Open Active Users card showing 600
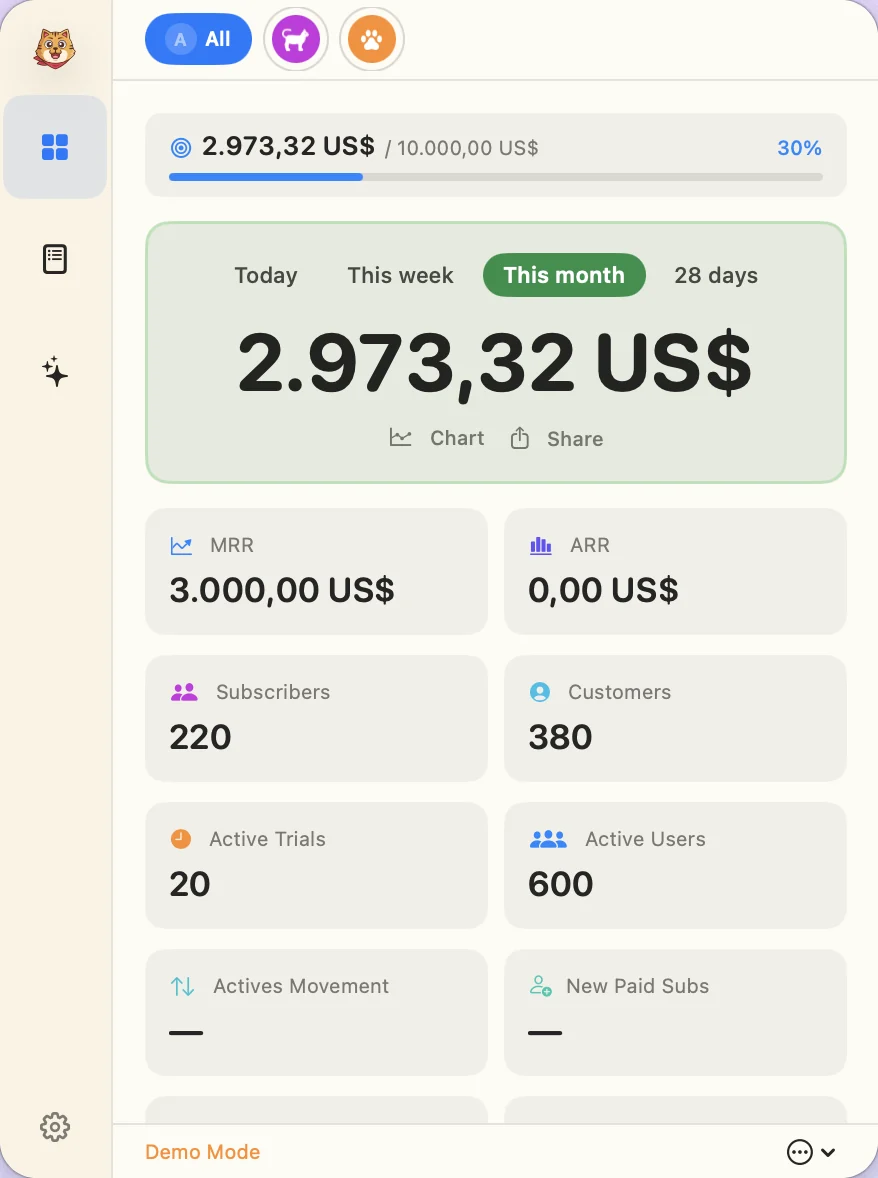 675,865
